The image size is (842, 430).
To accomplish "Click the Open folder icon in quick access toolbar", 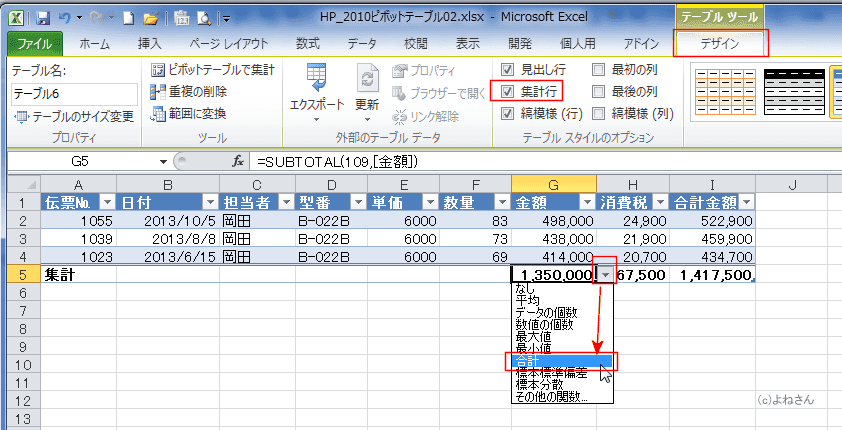I will pyautogui.click(x=149, y=18).
